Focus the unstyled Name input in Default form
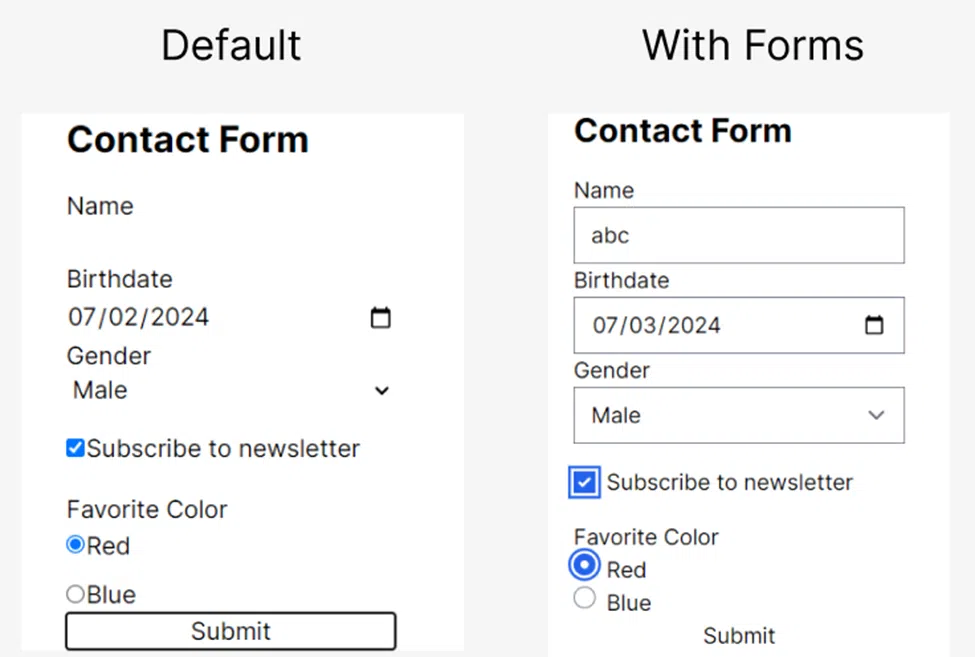The image size is (975, 657). pos(231,241)
